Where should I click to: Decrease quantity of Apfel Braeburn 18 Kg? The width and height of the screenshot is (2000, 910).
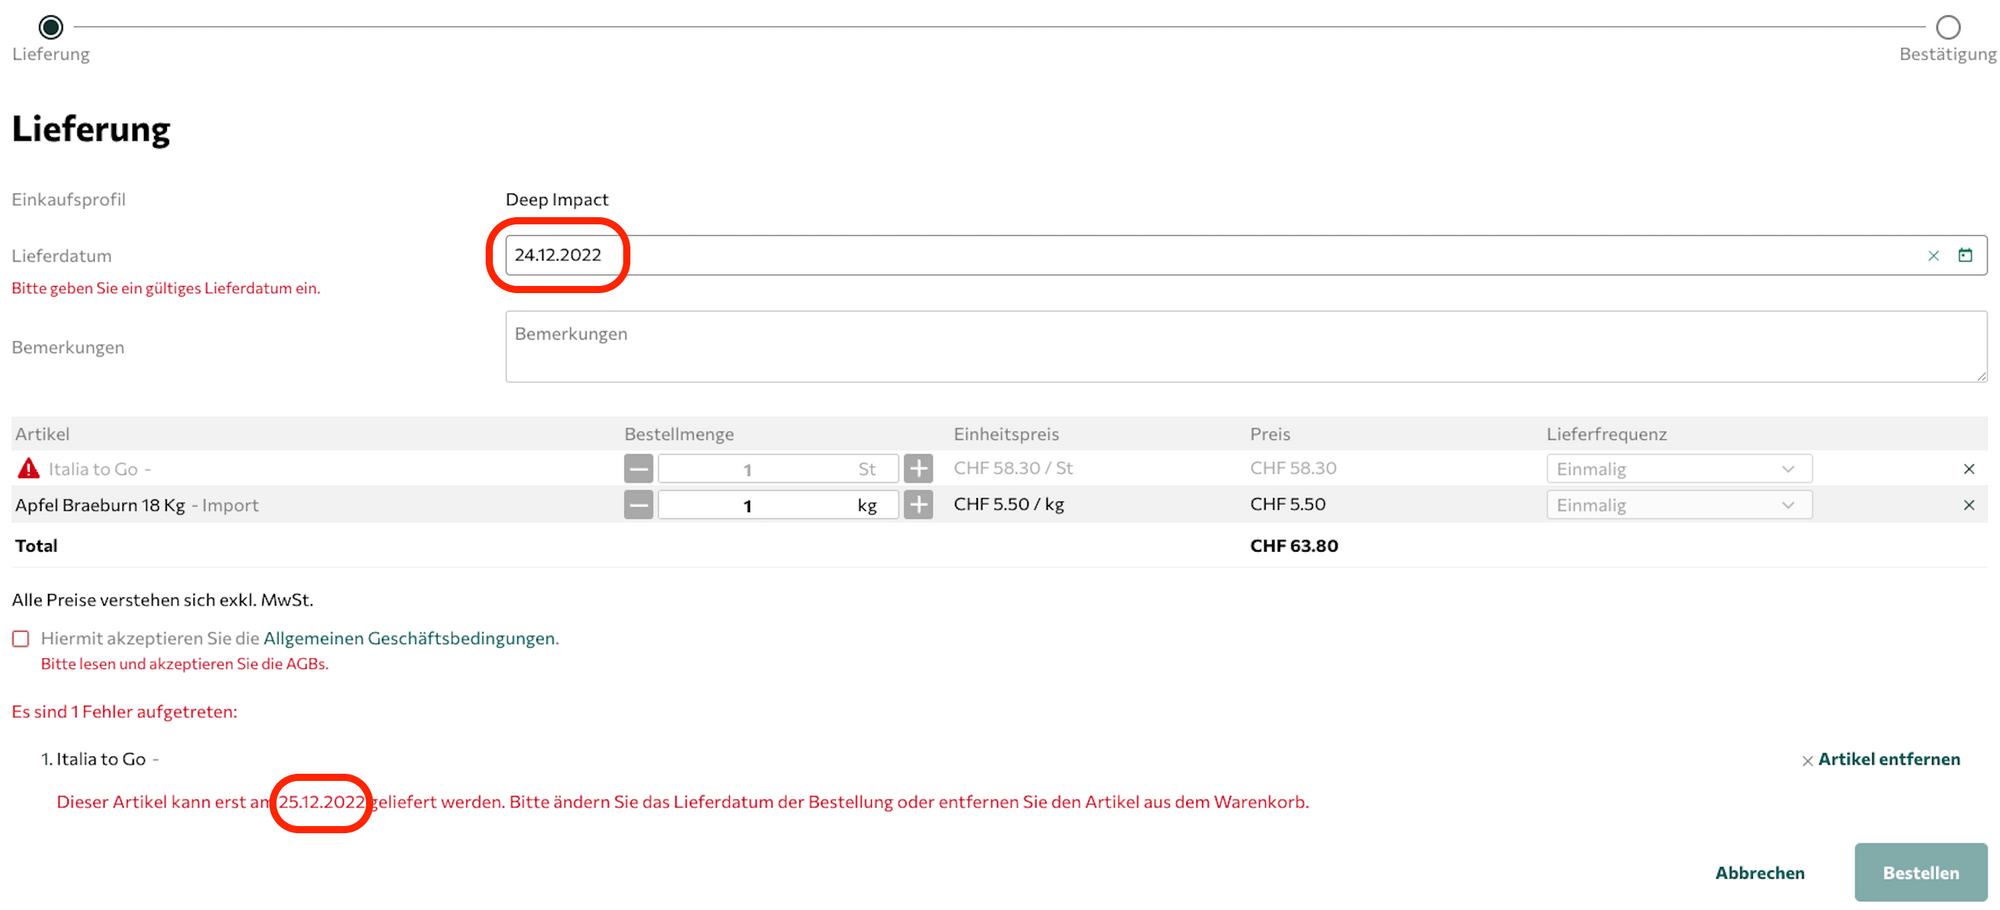(x=638, y=505)
